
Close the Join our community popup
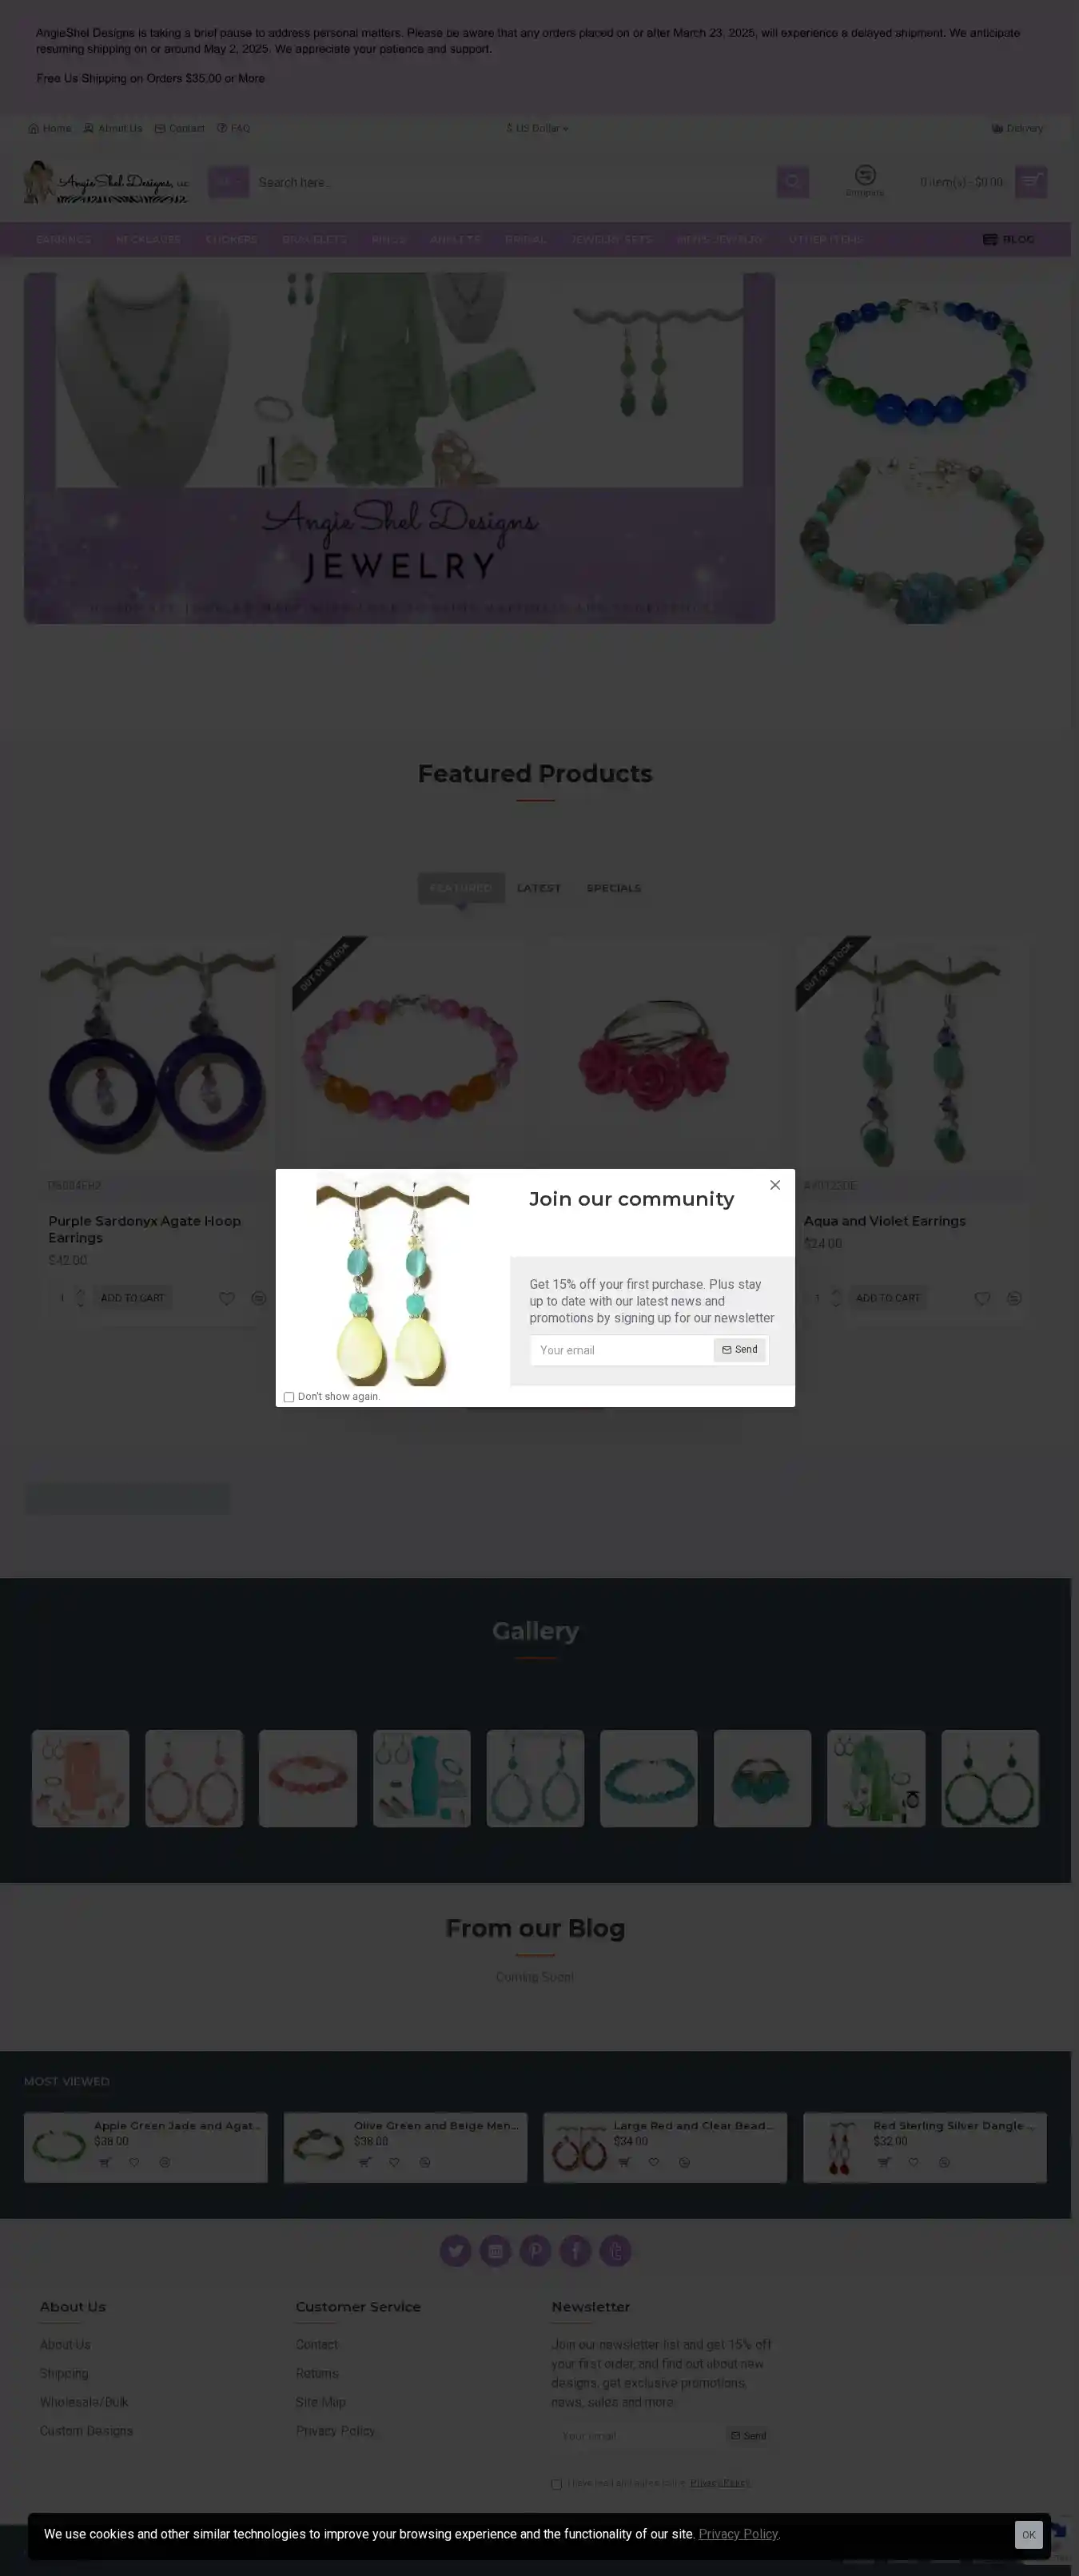tap(775, 1185)
